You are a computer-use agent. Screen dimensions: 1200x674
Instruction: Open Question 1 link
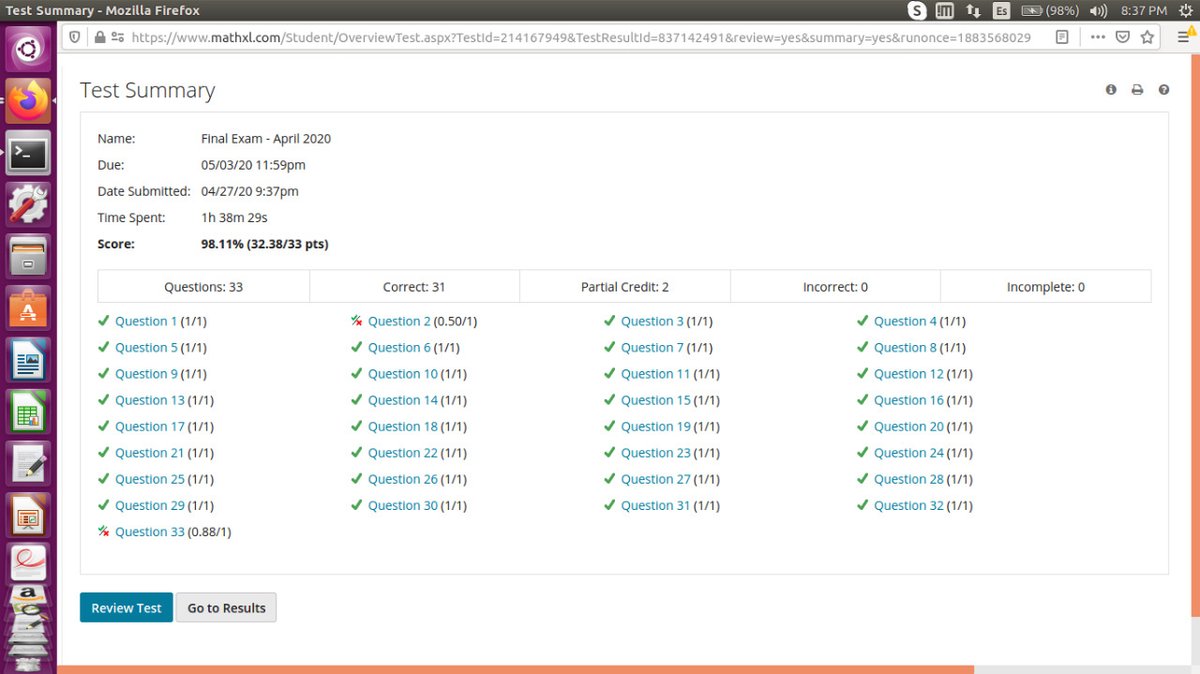point(146,321)
